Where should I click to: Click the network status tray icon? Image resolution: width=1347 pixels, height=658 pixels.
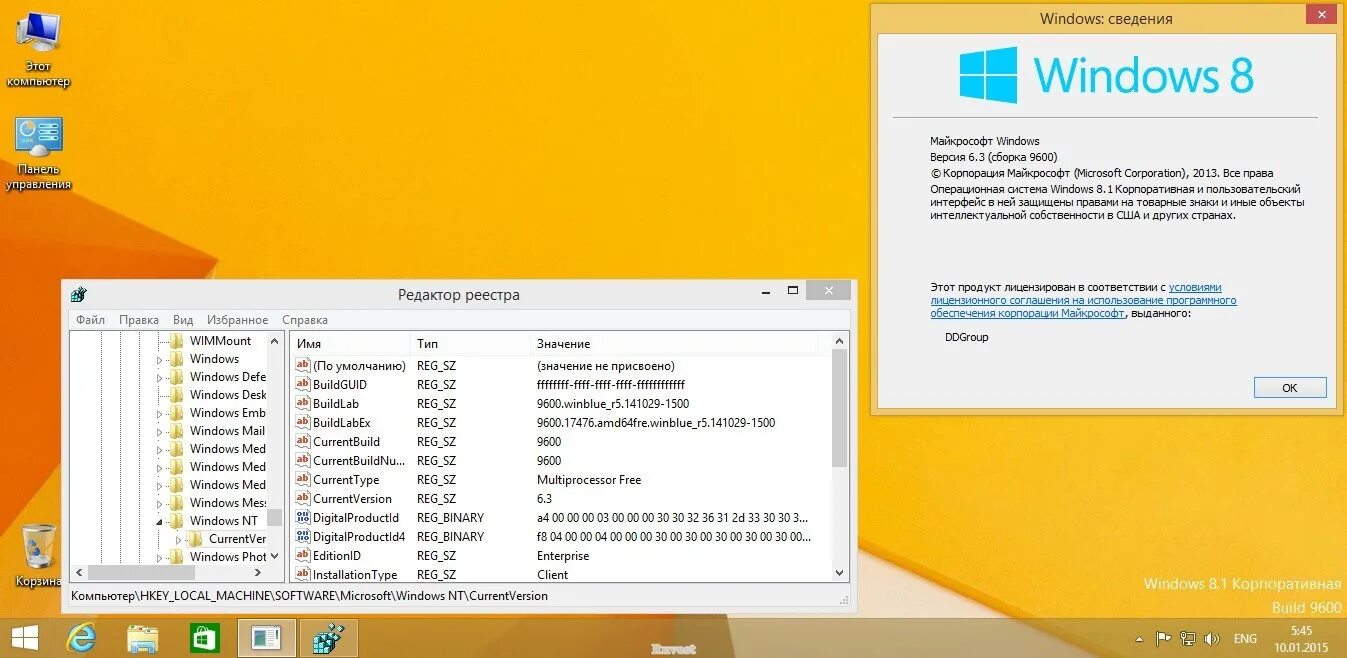pos(1187,638)
